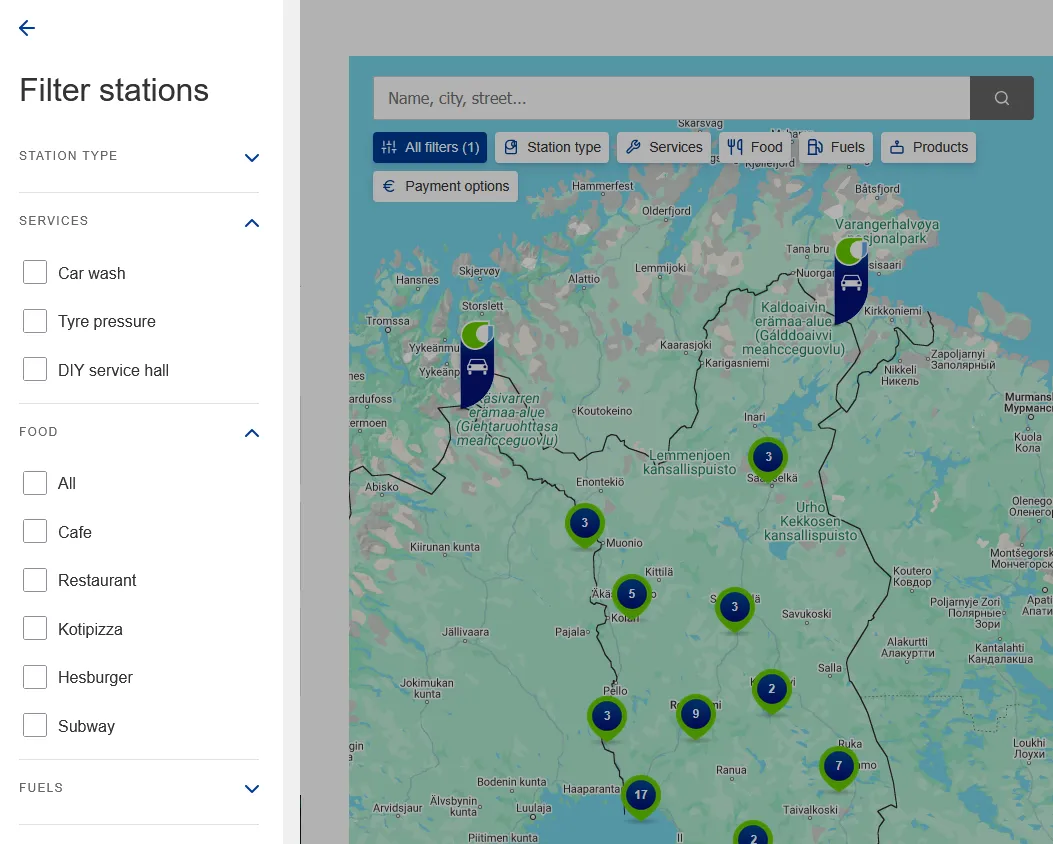Image resolution: width=1053 pixels, height=844 pixels.
Task: Collapse the FOOD section
Action: pyautogui.click(x=251, y=433)
